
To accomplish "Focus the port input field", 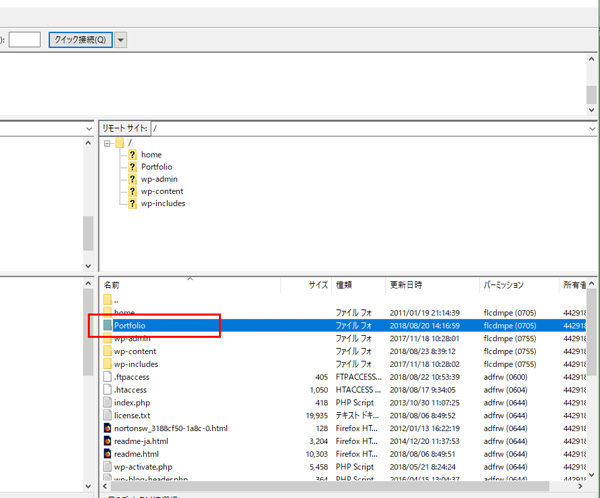I will click(24, 40).
